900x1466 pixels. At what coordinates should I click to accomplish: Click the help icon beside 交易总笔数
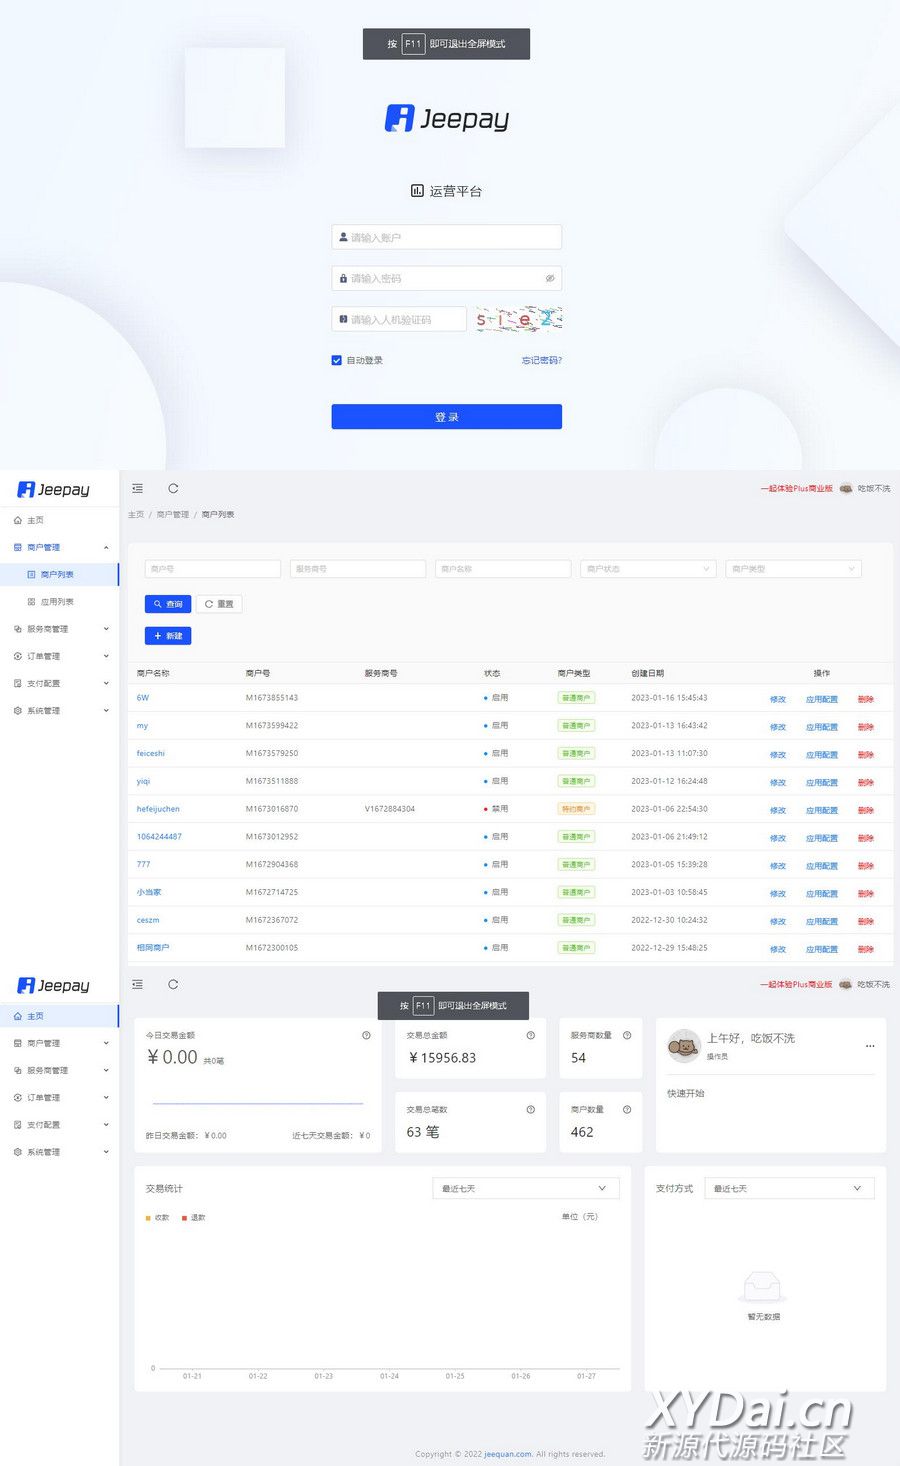coord(530,1109)
